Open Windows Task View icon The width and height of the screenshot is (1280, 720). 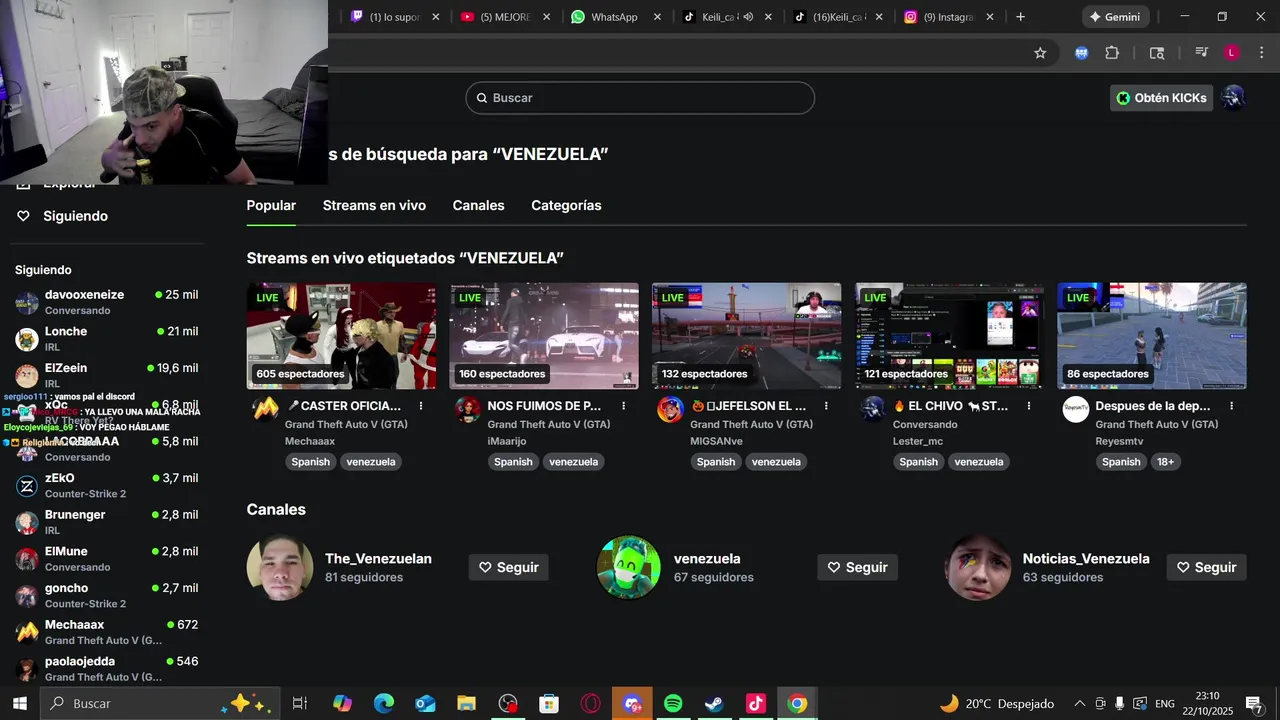299,704
